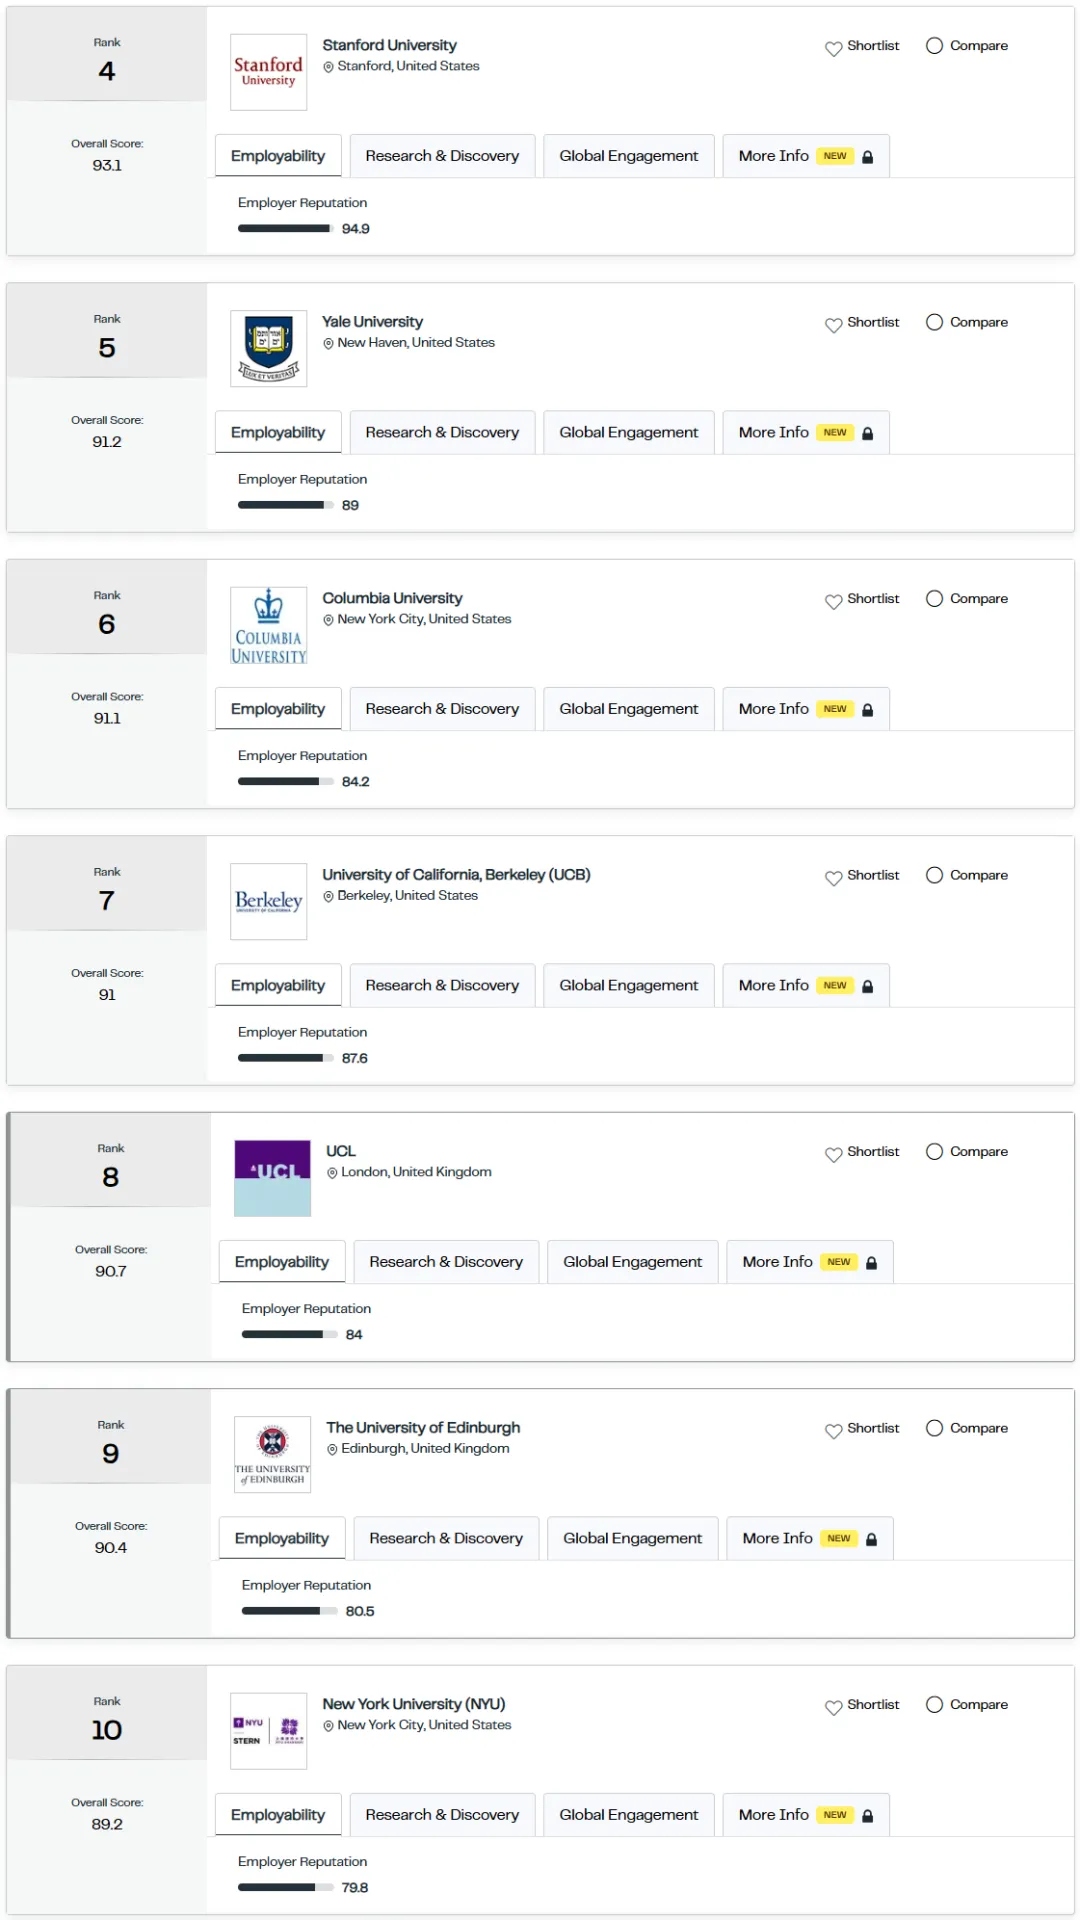Switch to Global Engagement tab for Columbia University
1080x1920 pixels.
click(628, 709)
